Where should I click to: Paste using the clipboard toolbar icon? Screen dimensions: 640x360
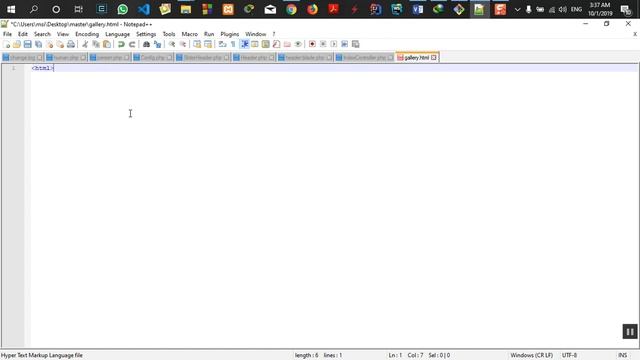coord(107,44)
